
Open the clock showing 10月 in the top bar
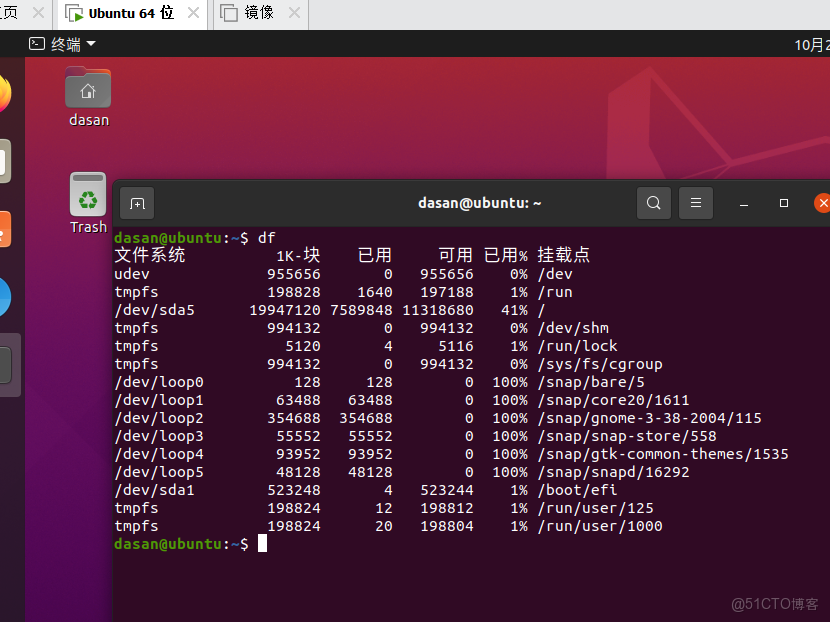point(812,44)
